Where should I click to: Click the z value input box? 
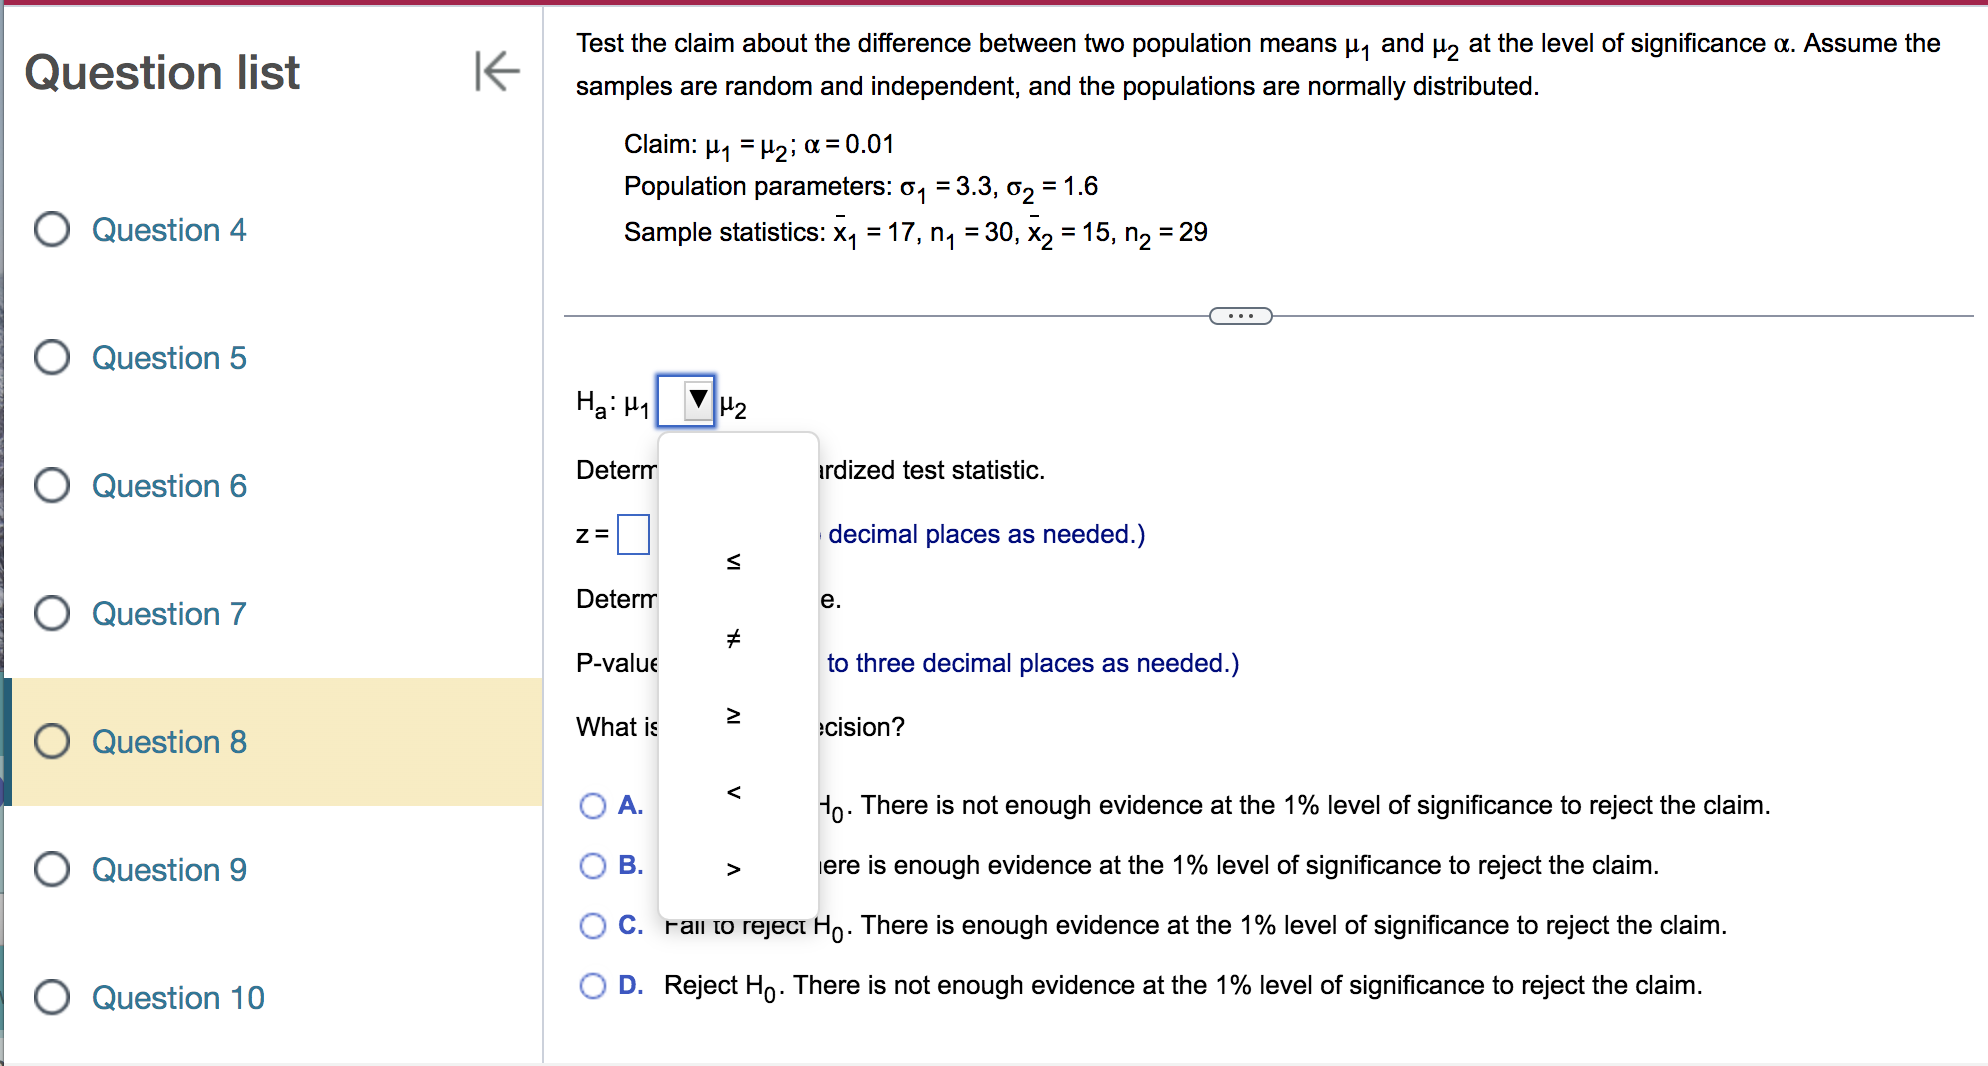point(633,534)
